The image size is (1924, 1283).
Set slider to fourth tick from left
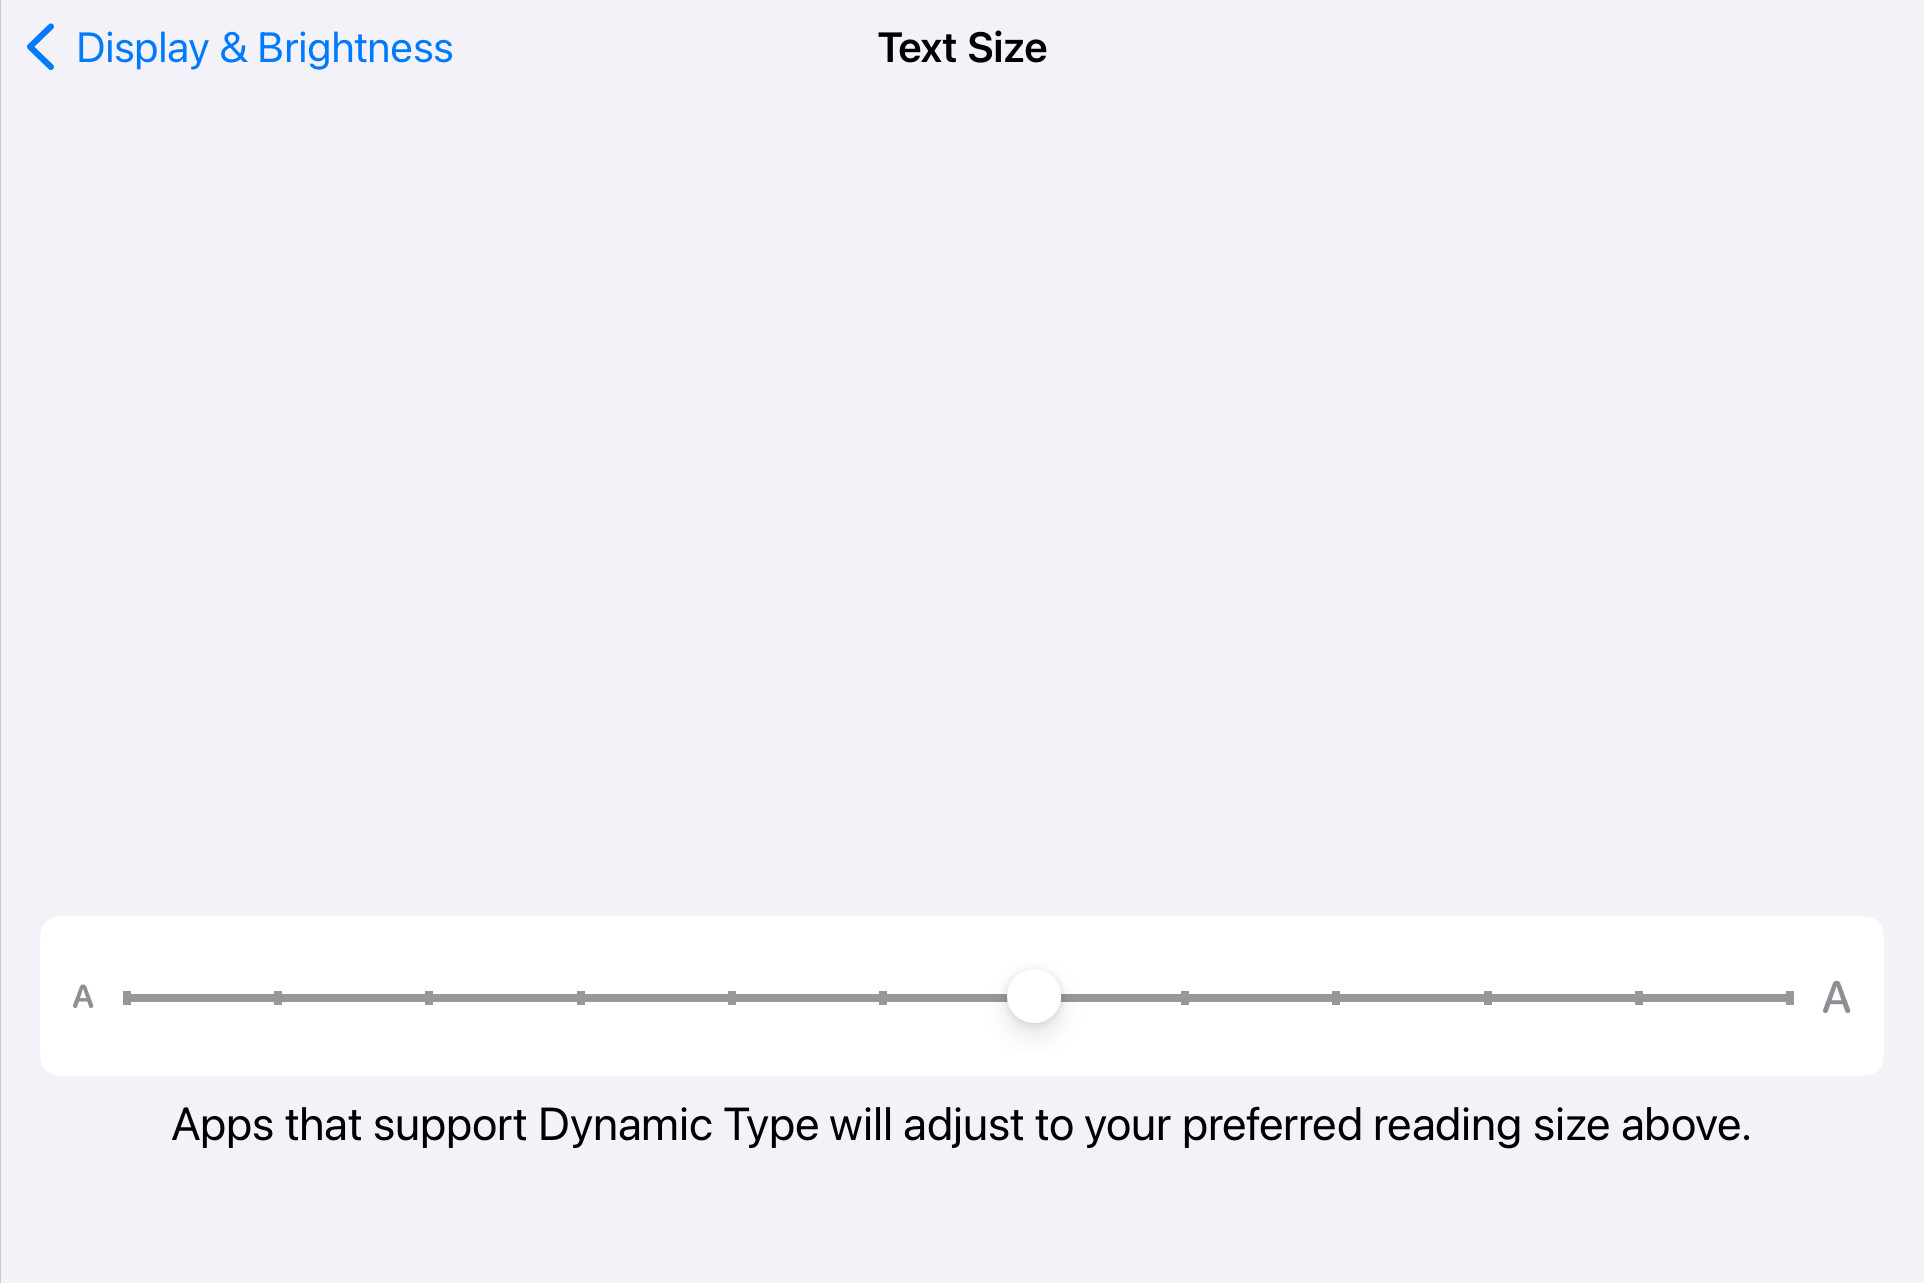581,998
